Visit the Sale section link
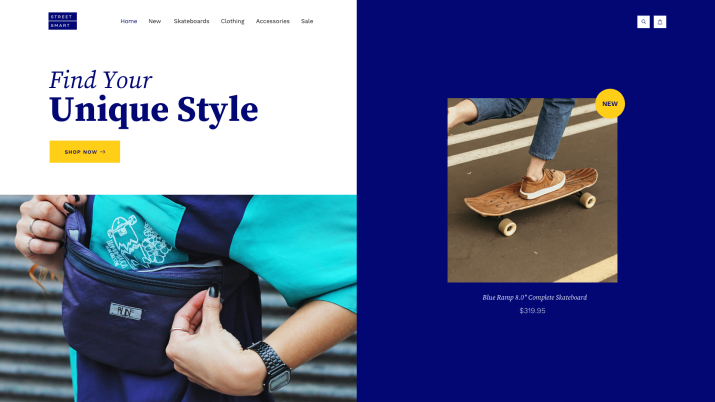The image size is (715, 402). [307, 21]
